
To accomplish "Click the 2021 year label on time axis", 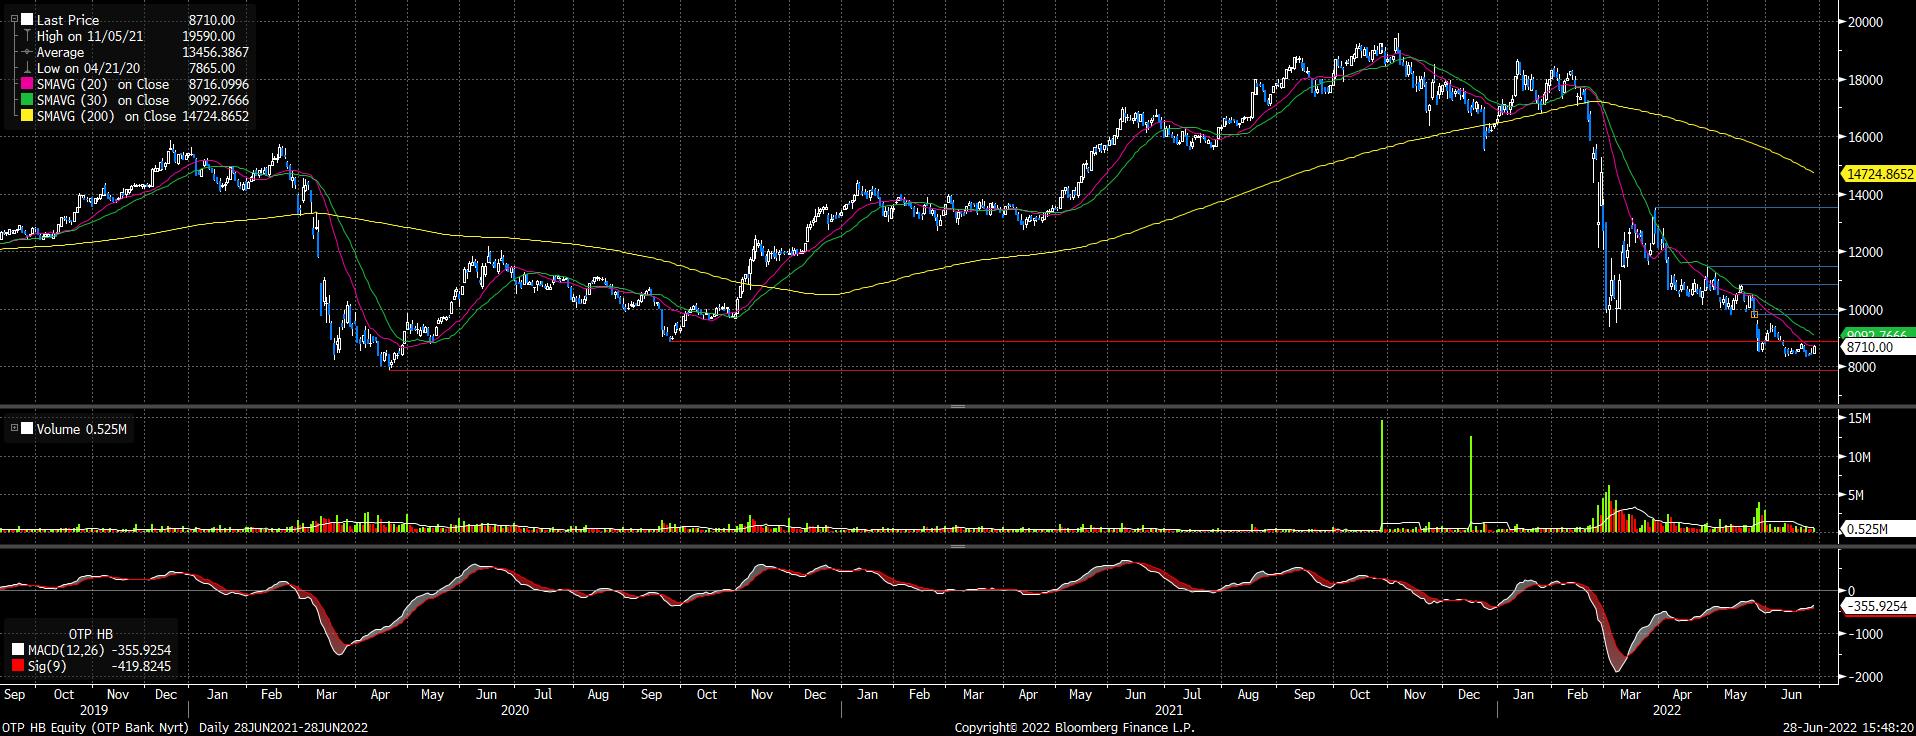I will pyautogui.click(x=1170, y=710).
